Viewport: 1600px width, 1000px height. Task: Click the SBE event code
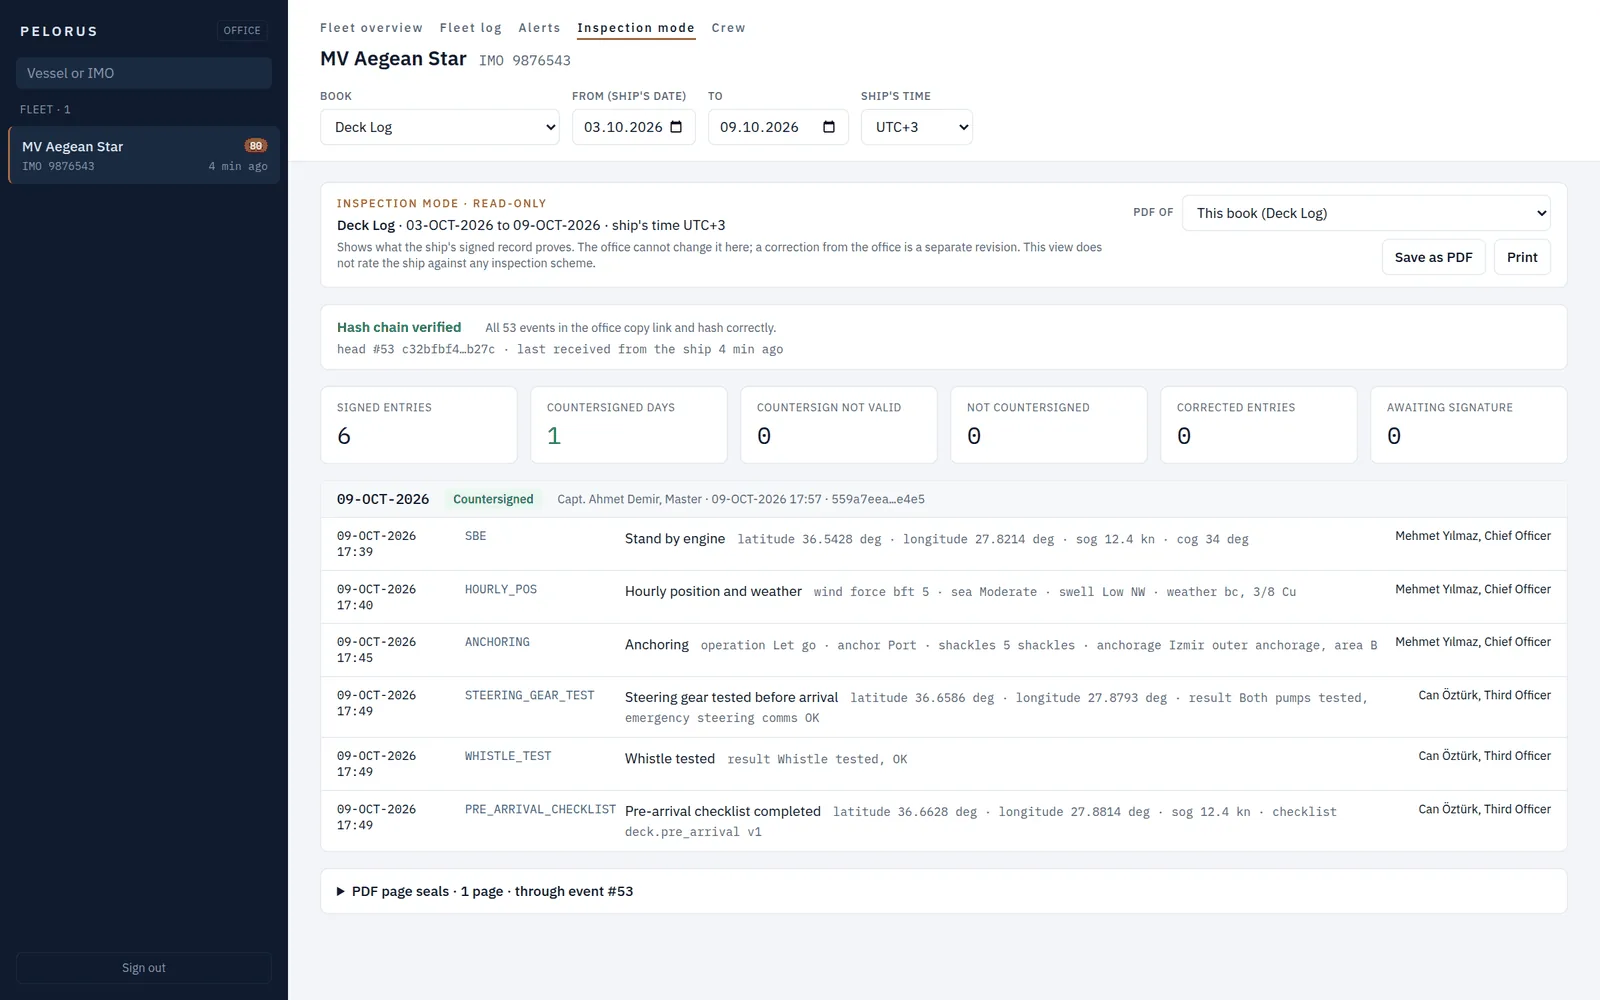[x=476, y=536]
